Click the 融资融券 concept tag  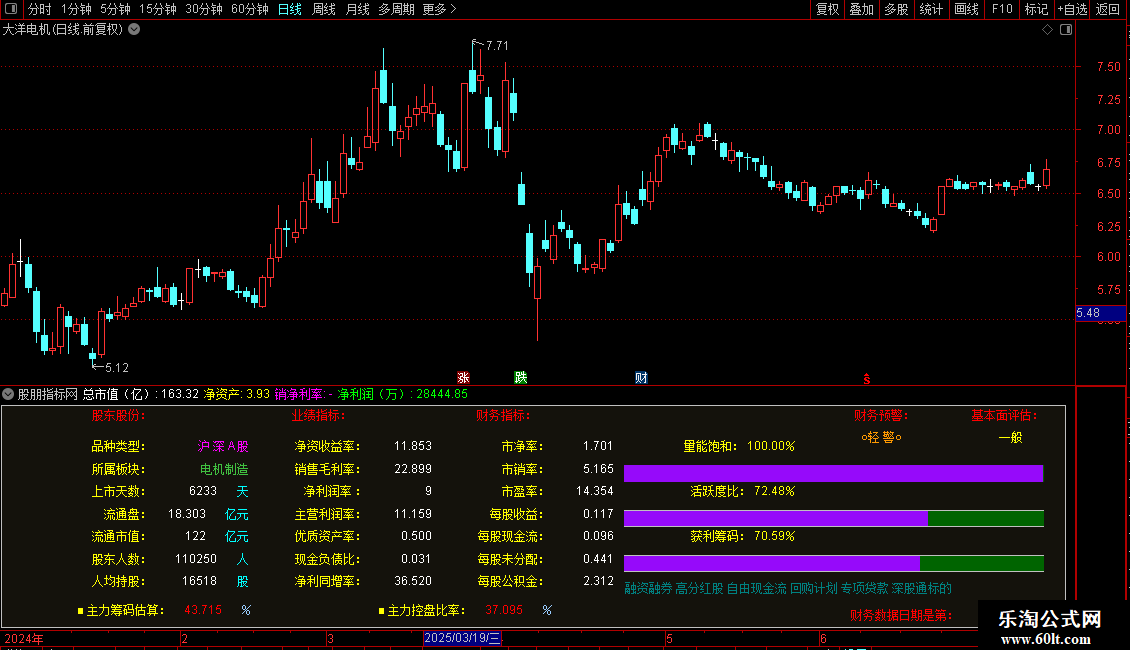(x=648, y=589)
